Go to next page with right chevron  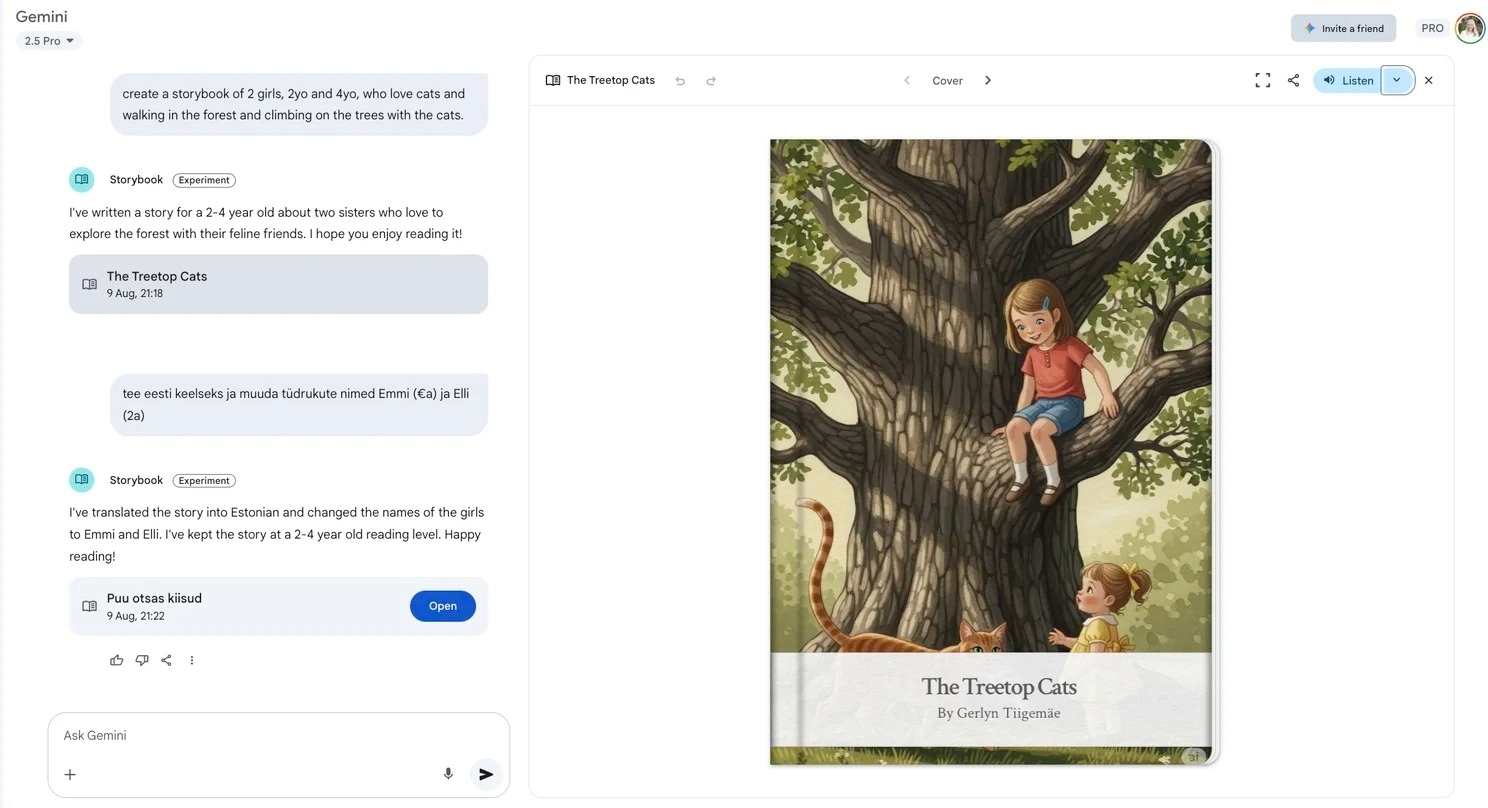pos(988,80)
